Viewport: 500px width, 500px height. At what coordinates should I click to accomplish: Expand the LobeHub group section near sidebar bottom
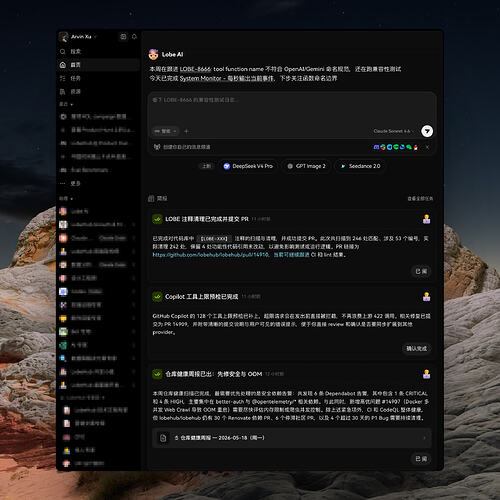[x=82, y=398]
